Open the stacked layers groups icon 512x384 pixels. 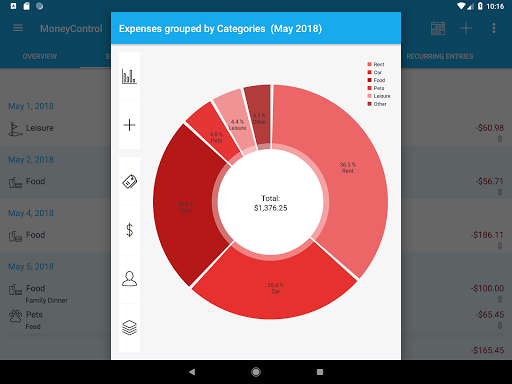[129, 327]
